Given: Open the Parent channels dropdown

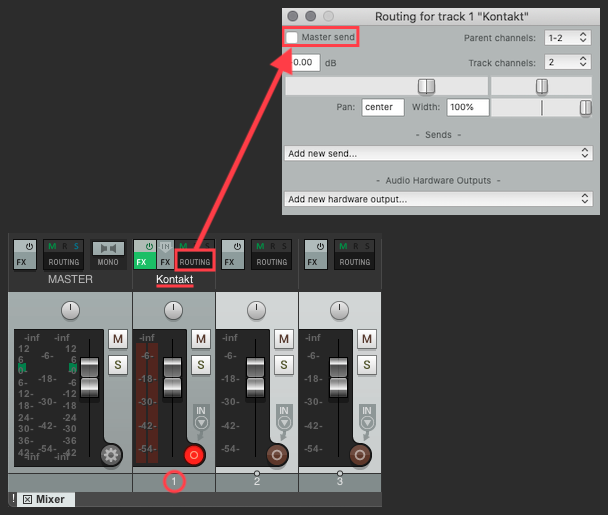Looking at the screenshot, I should click(568, 38).
